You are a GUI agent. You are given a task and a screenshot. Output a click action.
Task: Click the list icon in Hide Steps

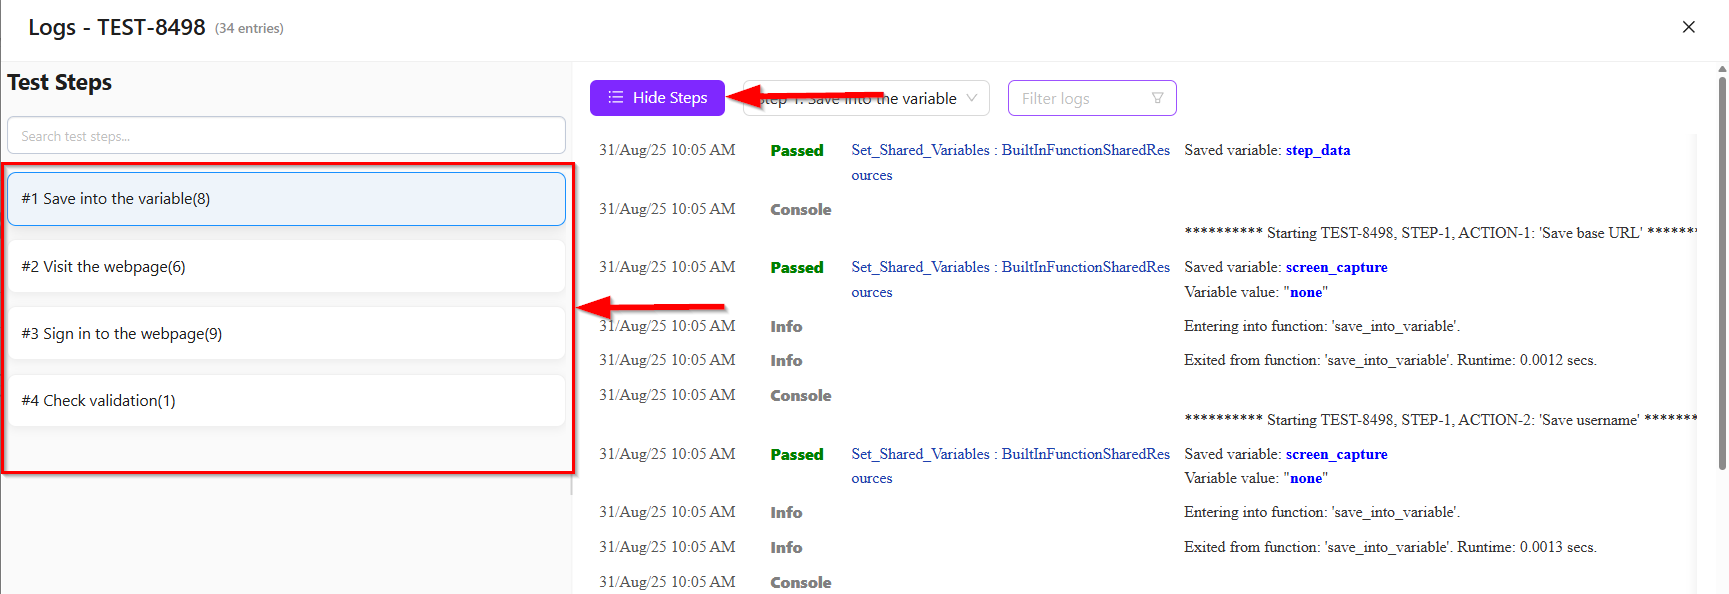(x=615, y=98)
